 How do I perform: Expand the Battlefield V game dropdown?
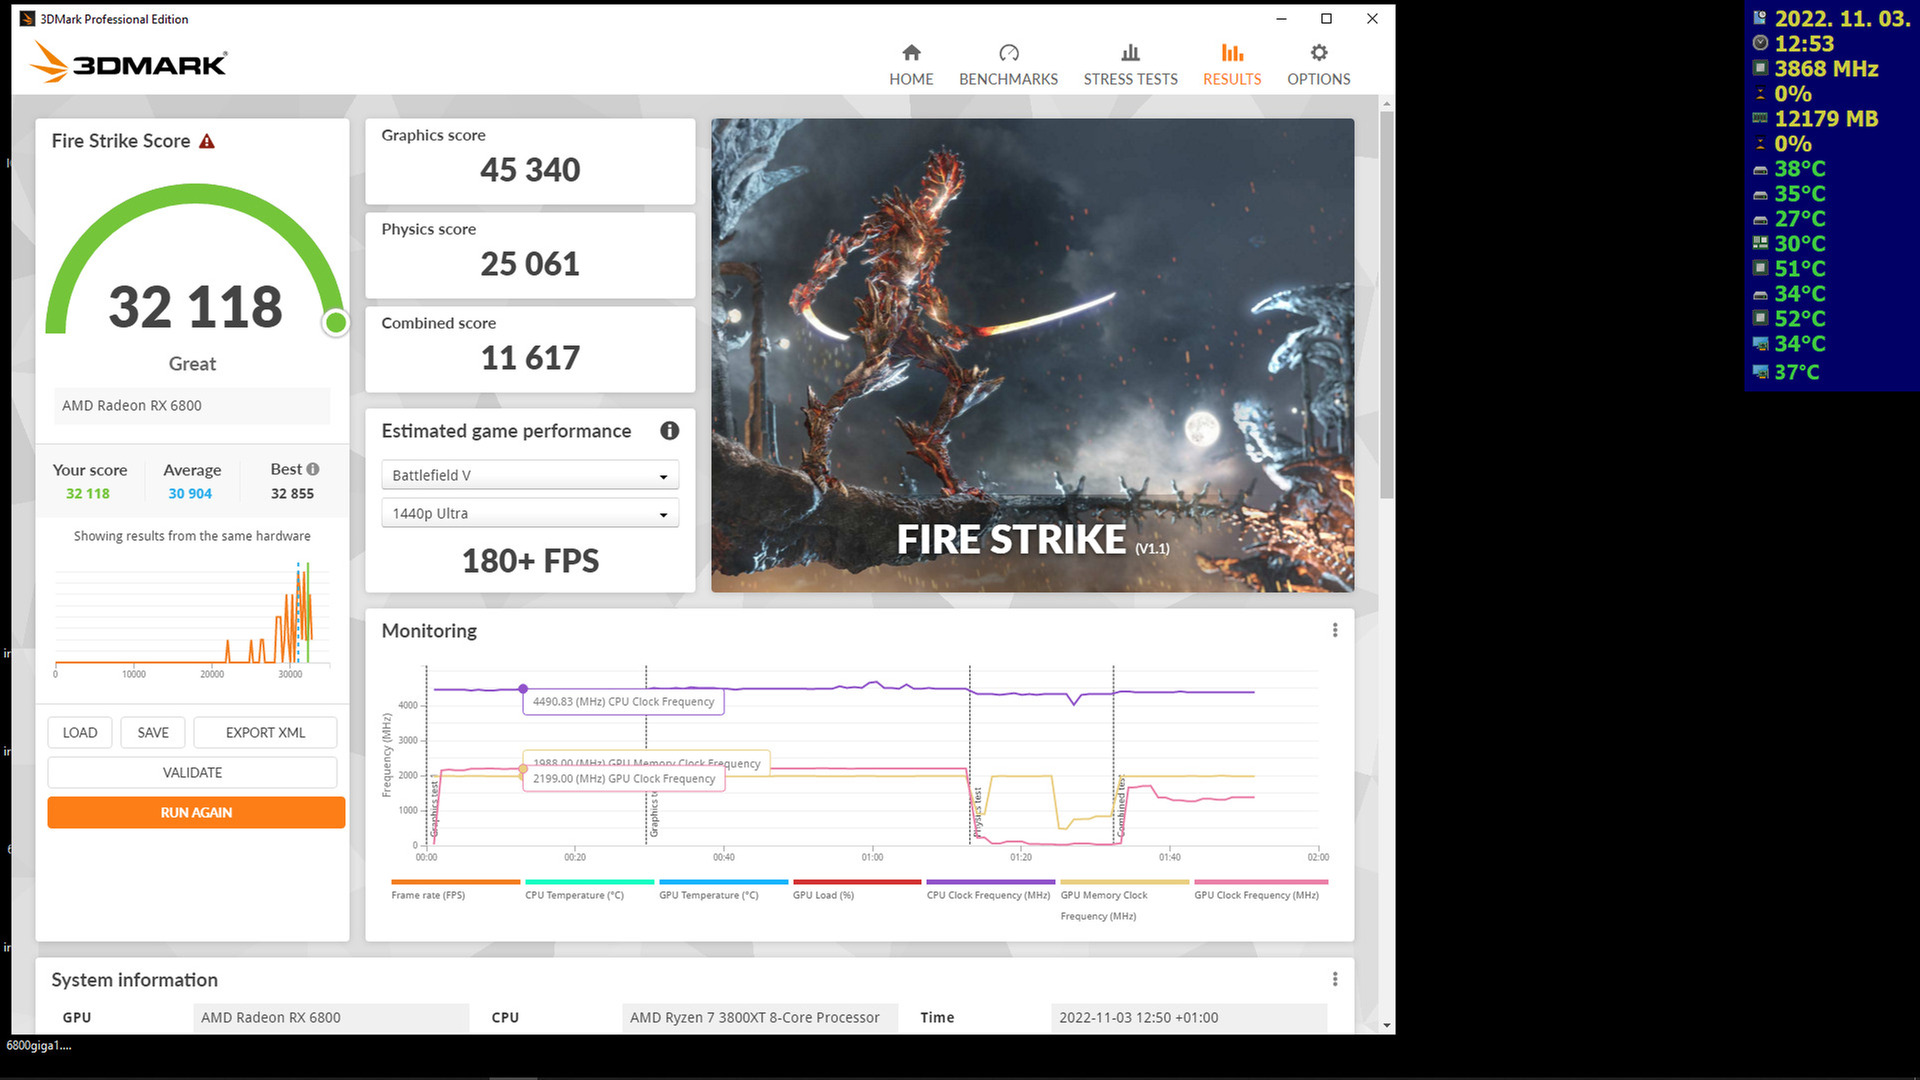(530, 475)
